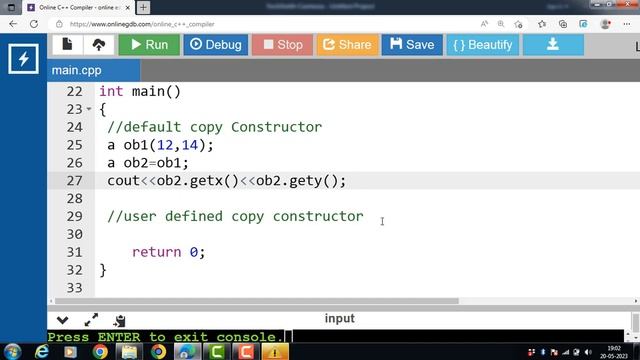Add this page to favorites
Viewport: 640px width, 360px height.
[519, 24]
